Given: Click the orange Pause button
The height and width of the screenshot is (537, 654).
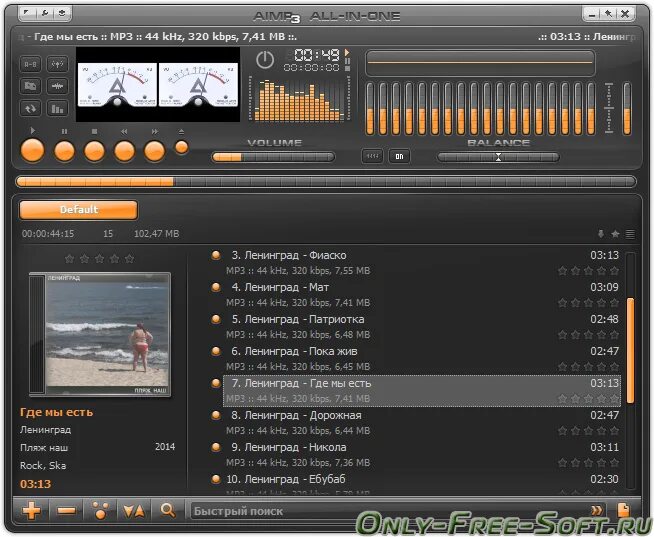Looking at the screenshot, I should click(64, 151).
